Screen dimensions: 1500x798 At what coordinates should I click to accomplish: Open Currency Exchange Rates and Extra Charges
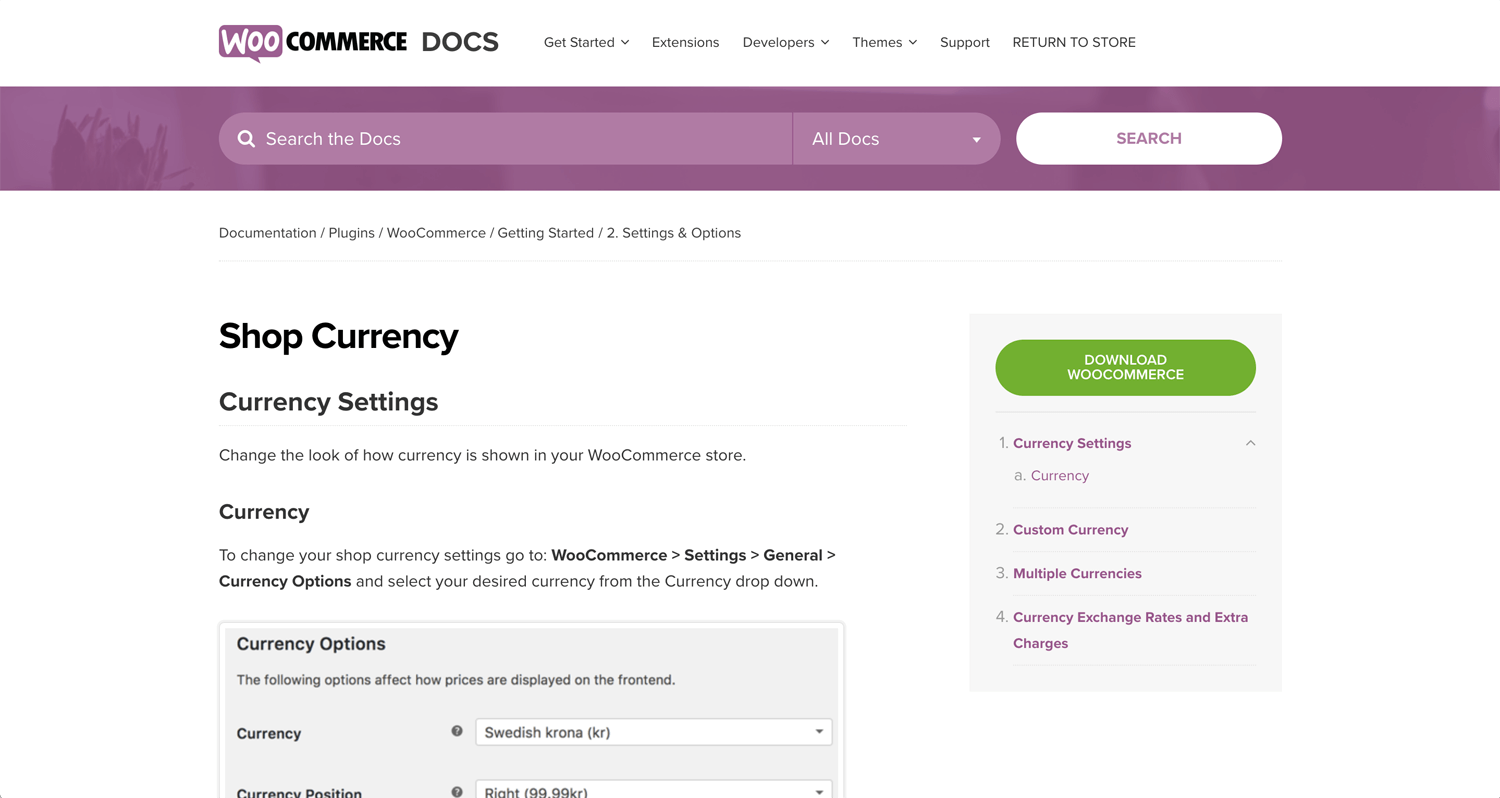click(1130, 630)
